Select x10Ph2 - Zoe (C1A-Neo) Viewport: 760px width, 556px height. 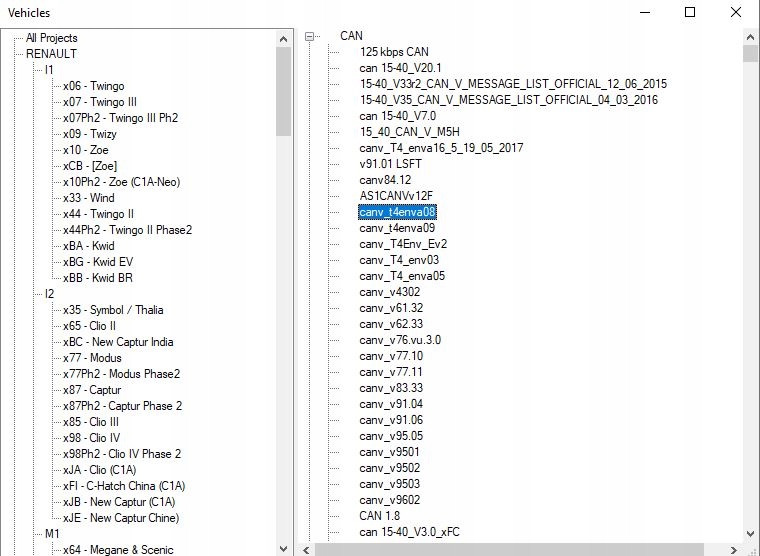coord(122,182)
